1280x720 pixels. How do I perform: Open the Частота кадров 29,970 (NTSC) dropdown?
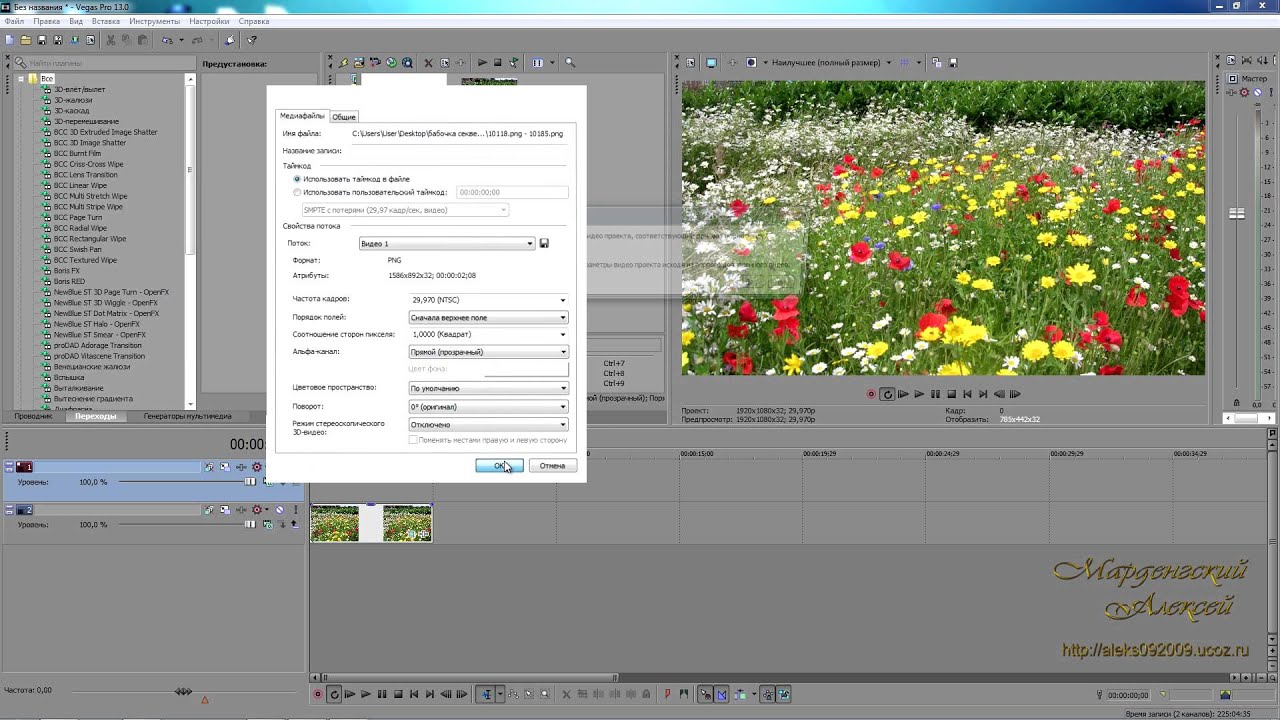coord(489,300)
